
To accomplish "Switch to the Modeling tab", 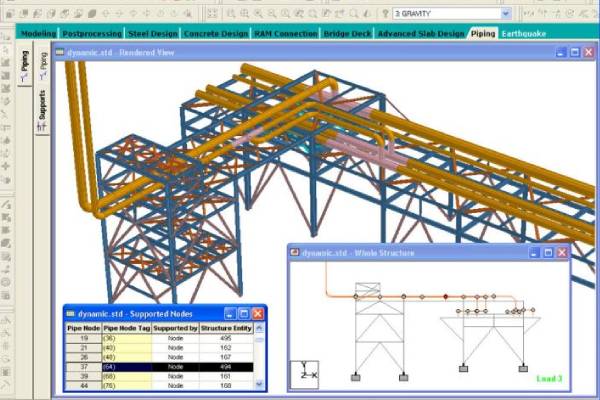I will coord(39,33).
